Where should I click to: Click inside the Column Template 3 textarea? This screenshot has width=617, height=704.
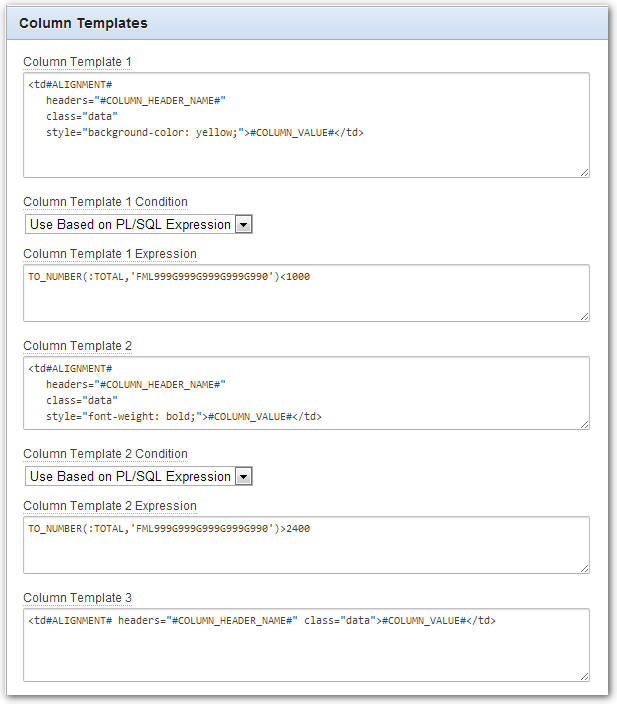click(306, 645)
